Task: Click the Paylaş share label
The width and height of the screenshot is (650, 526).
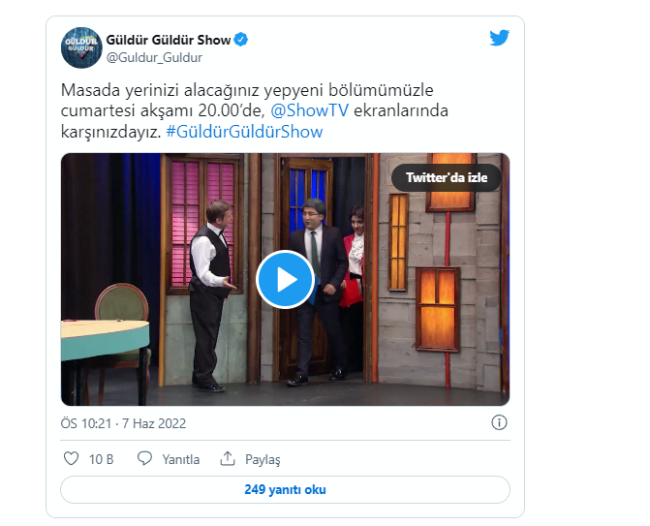Action: click(x=262, y=459)
